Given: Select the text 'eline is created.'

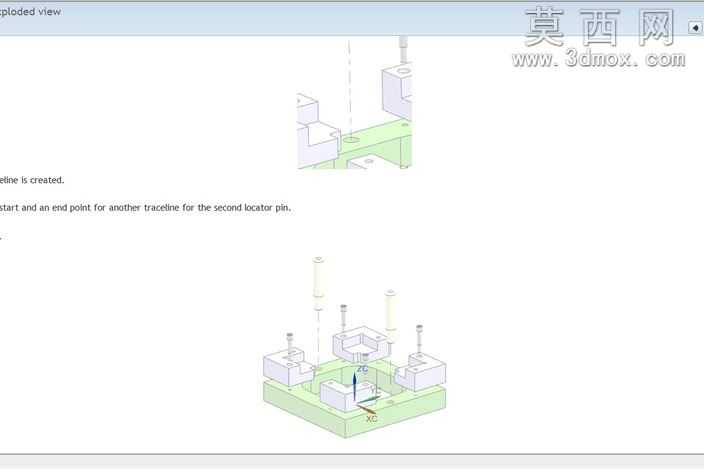Looking at the screenshot, I should pos(32,180).
